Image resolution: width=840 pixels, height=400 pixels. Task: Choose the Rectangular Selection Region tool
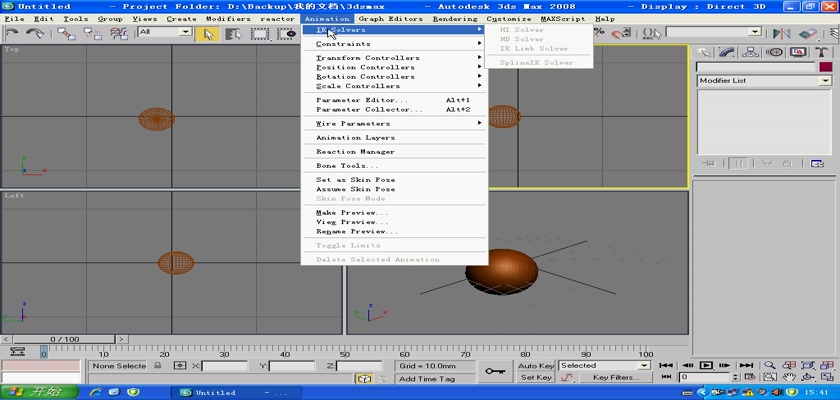click(260, 34)
